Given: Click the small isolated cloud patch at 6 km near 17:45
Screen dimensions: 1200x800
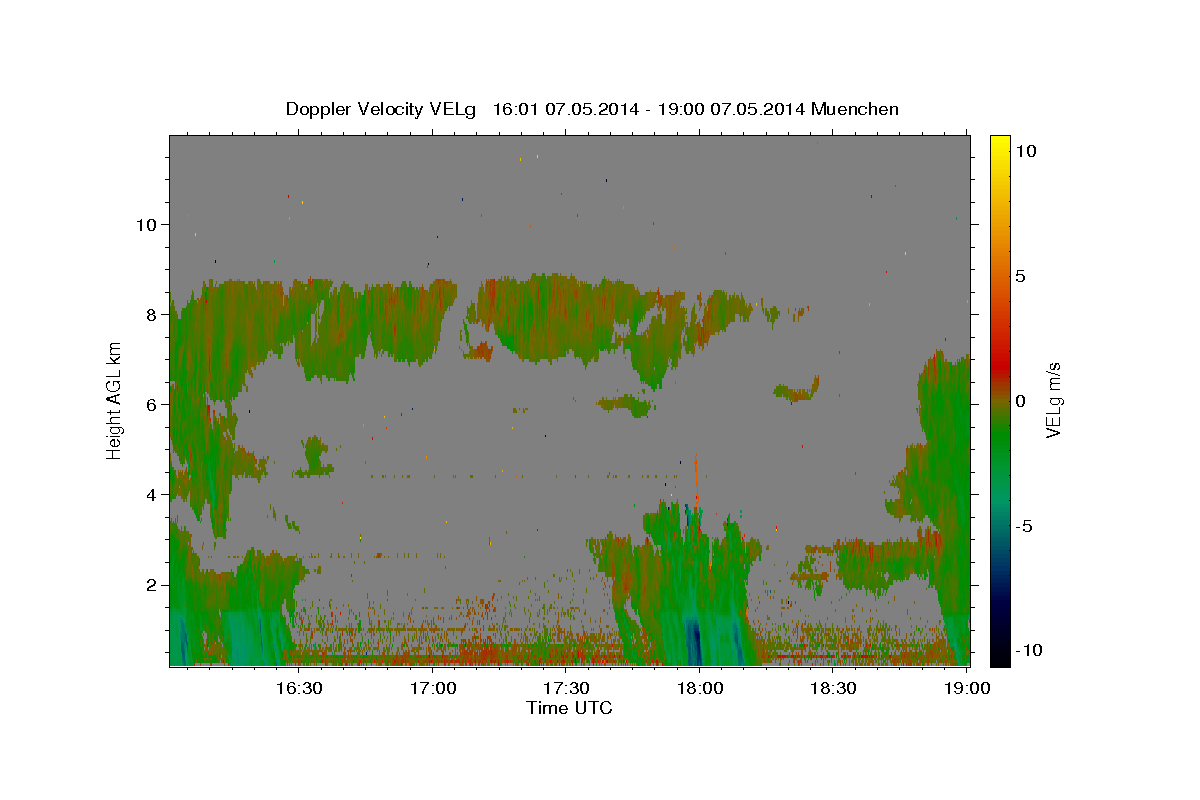Looking at the screenshot, I should point(626,404).
